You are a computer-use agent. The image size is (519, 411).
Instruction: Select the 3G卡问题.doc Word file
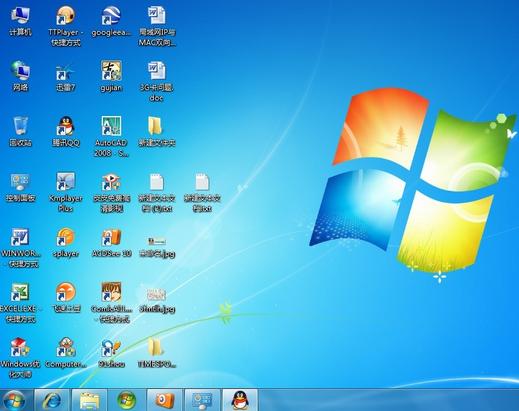click(x=157, y=81)
